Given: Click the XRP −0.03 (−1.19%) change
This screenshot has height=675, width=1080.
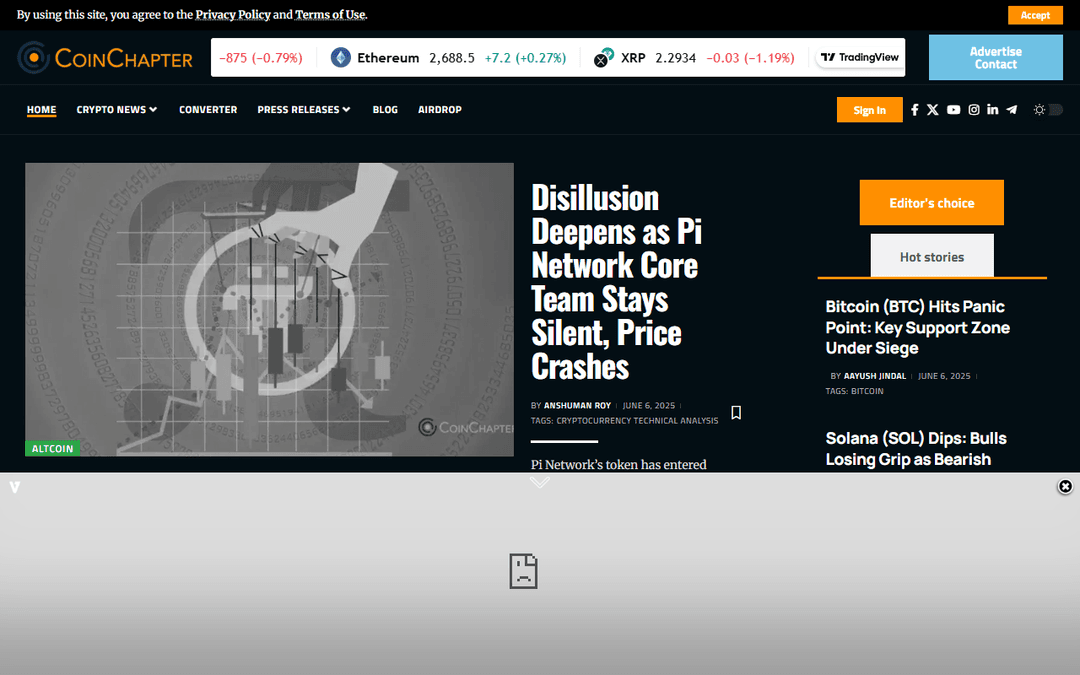Looking at the screenshot, I should (751, 58).
